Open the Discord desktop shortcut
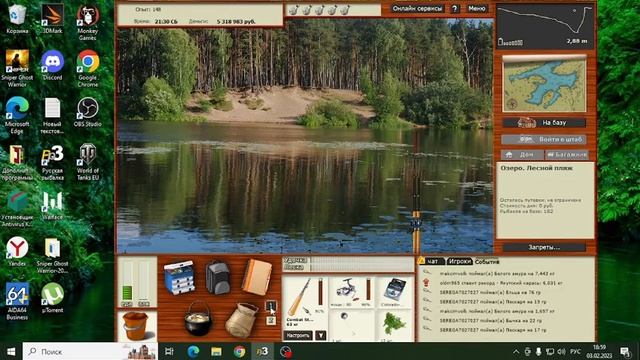 click(x=52, y=65)
